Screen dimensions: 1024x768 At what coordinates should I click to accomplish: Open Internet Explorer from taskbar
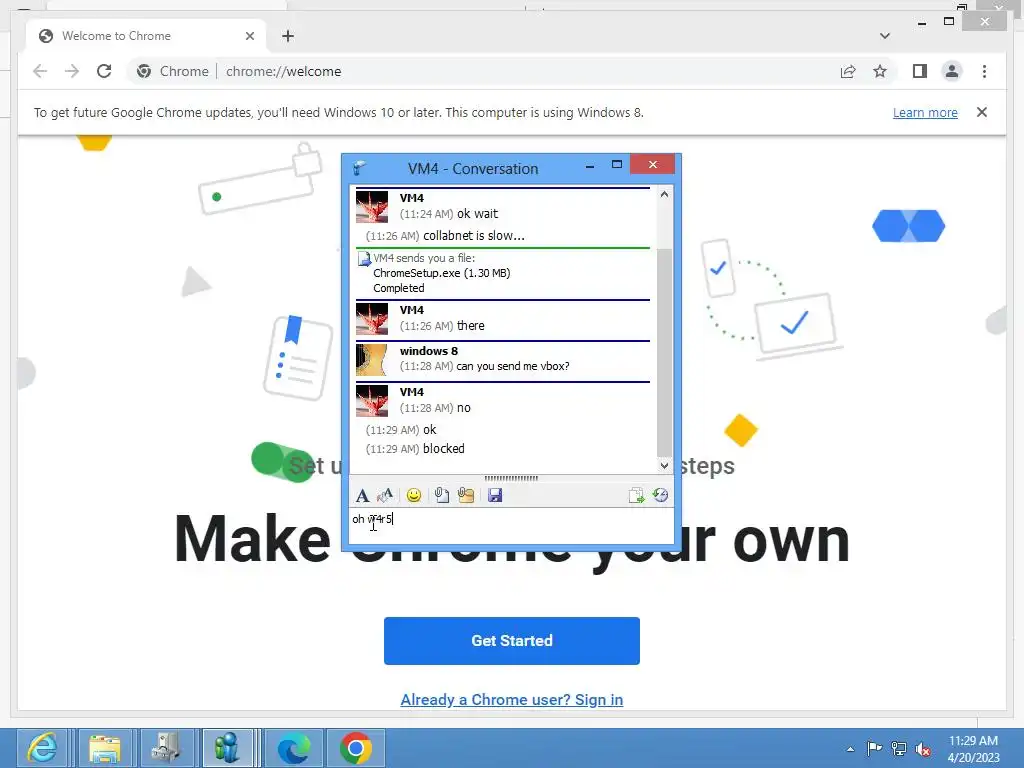coord(42,748)
